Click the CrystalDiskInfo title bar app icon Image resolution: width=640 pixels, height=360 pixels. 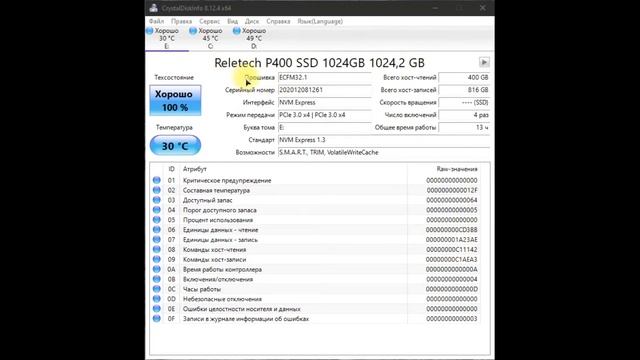[x=153, y=8]
